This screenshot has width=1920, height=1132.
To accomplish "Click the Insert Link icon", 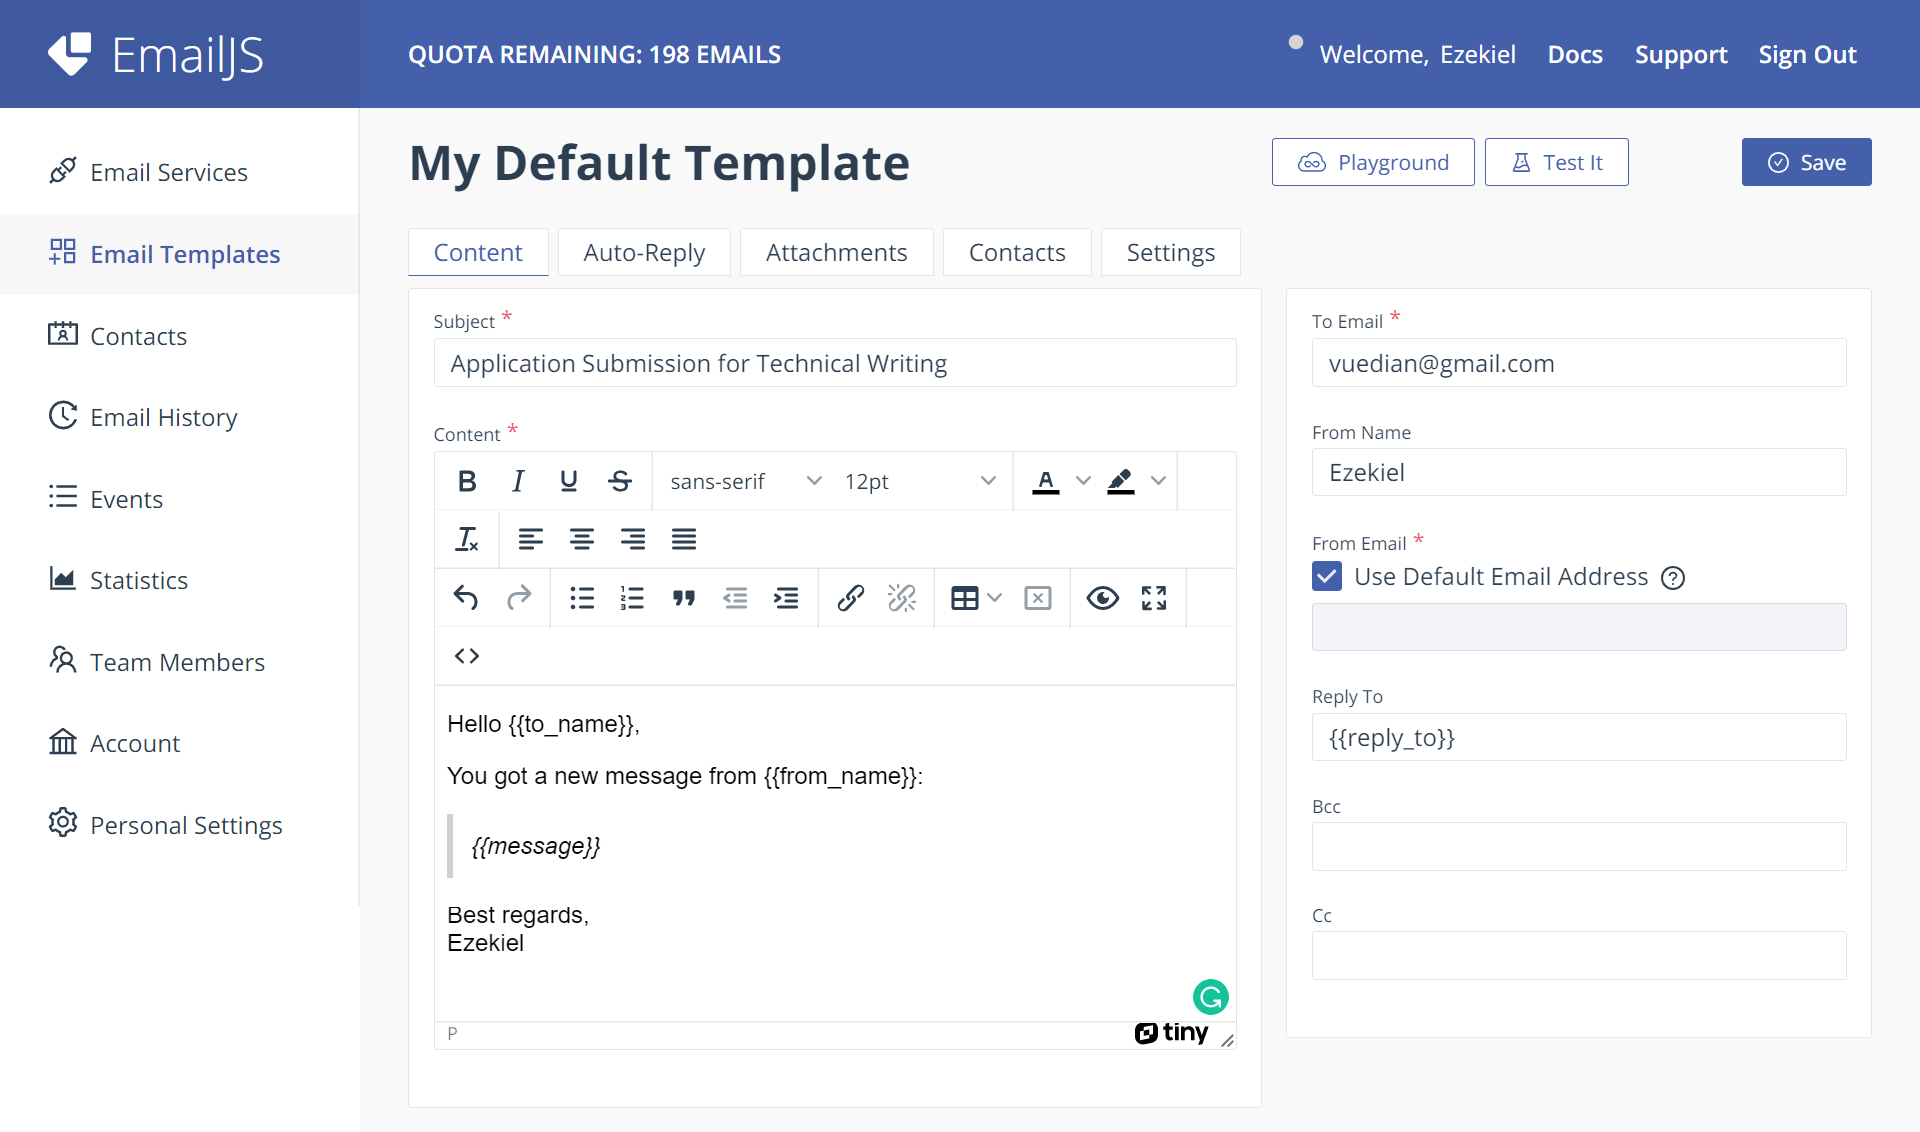I will click(x=850, y=597).
